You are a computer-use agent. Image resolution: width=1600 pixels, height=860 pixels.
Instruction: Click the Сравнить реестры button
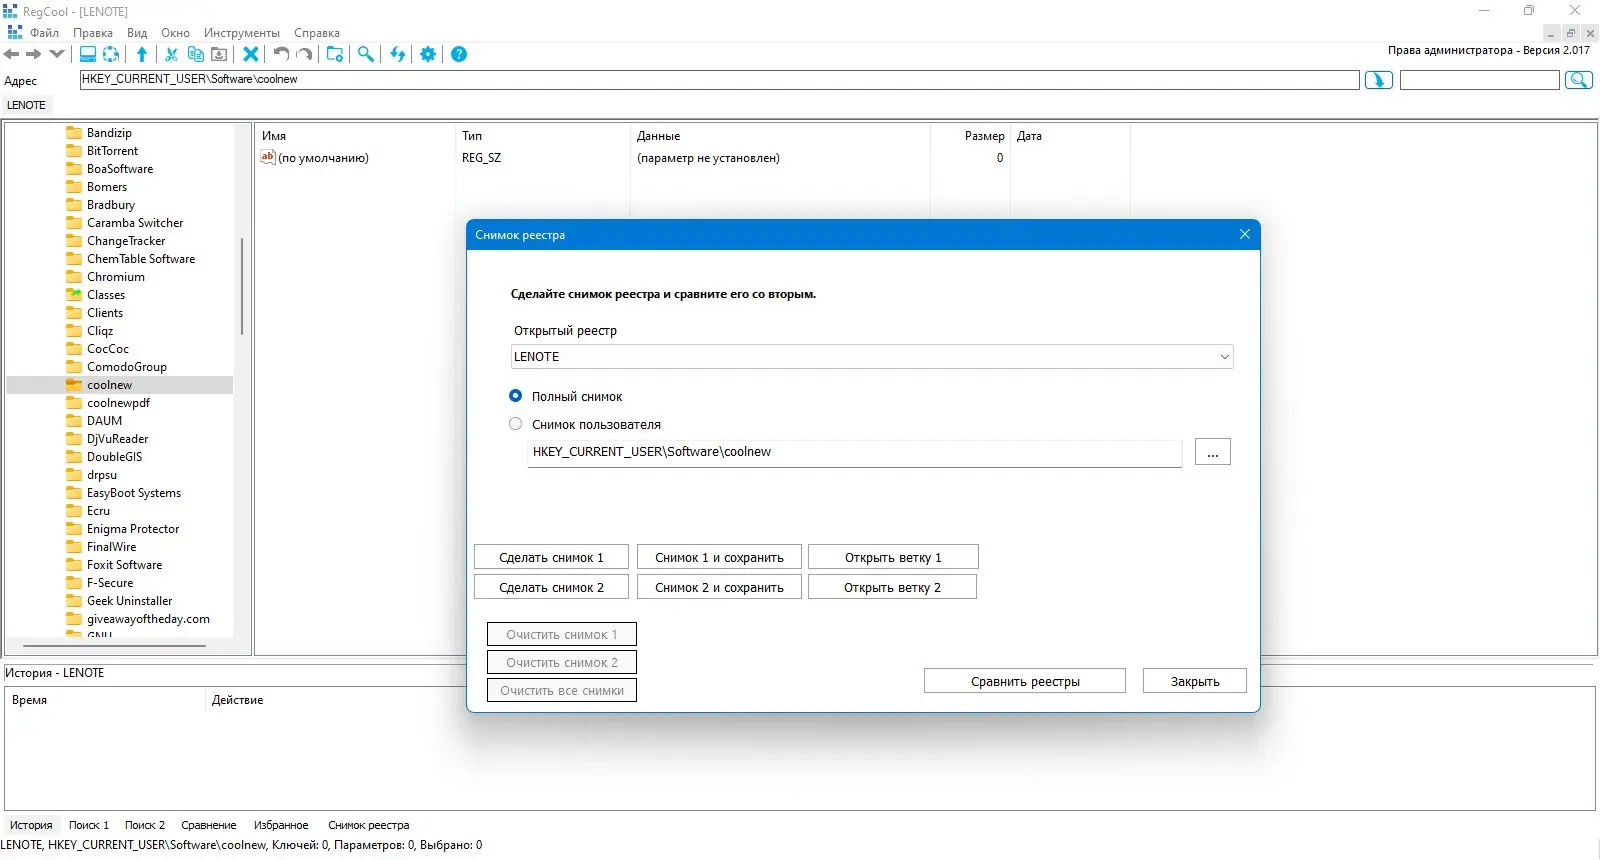(x=1025, y=681)
